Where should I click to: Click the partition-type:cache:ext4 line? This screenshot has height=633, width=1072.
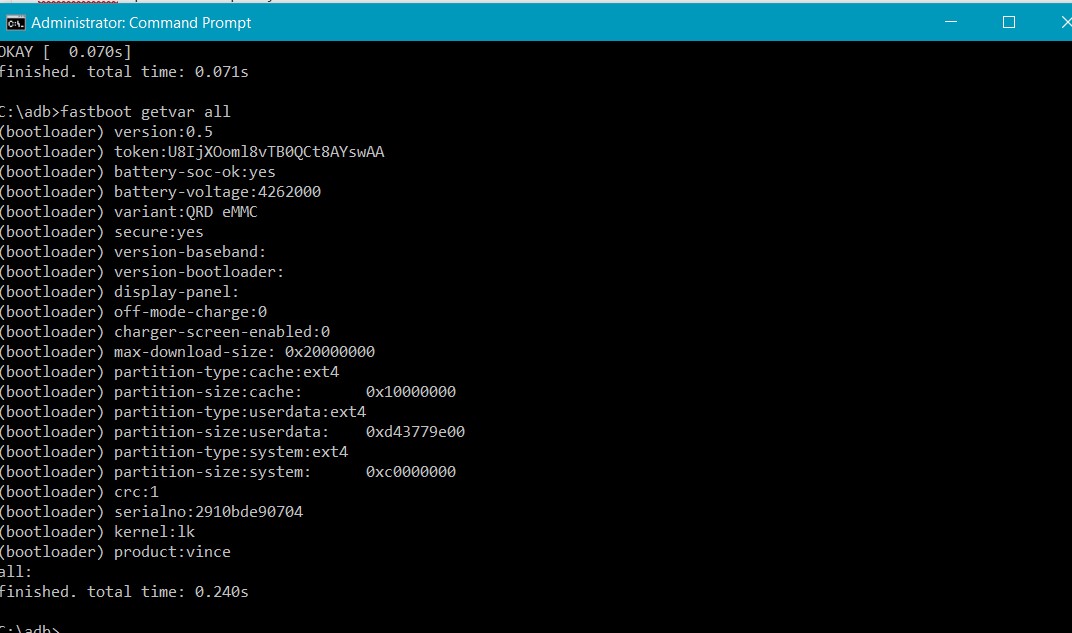pyautogui.click(x=169, y=372)
